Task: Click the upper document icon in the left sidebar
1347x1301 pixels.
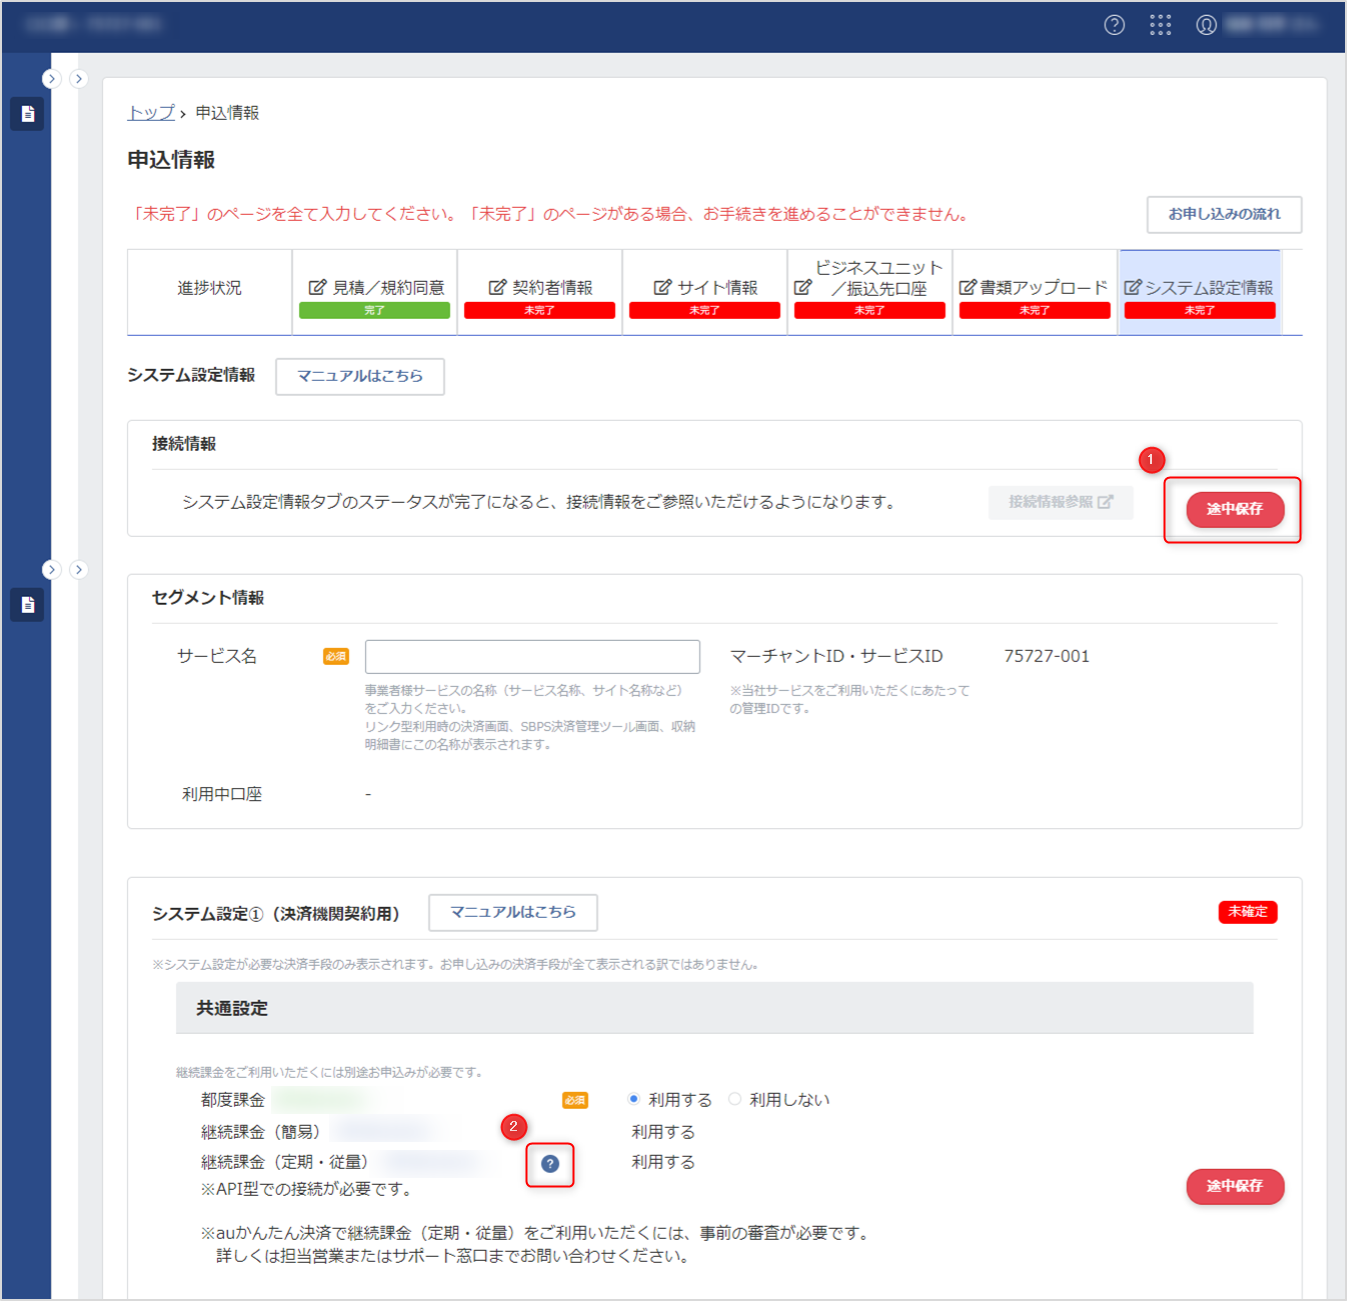Action: [x=27, y=114]
